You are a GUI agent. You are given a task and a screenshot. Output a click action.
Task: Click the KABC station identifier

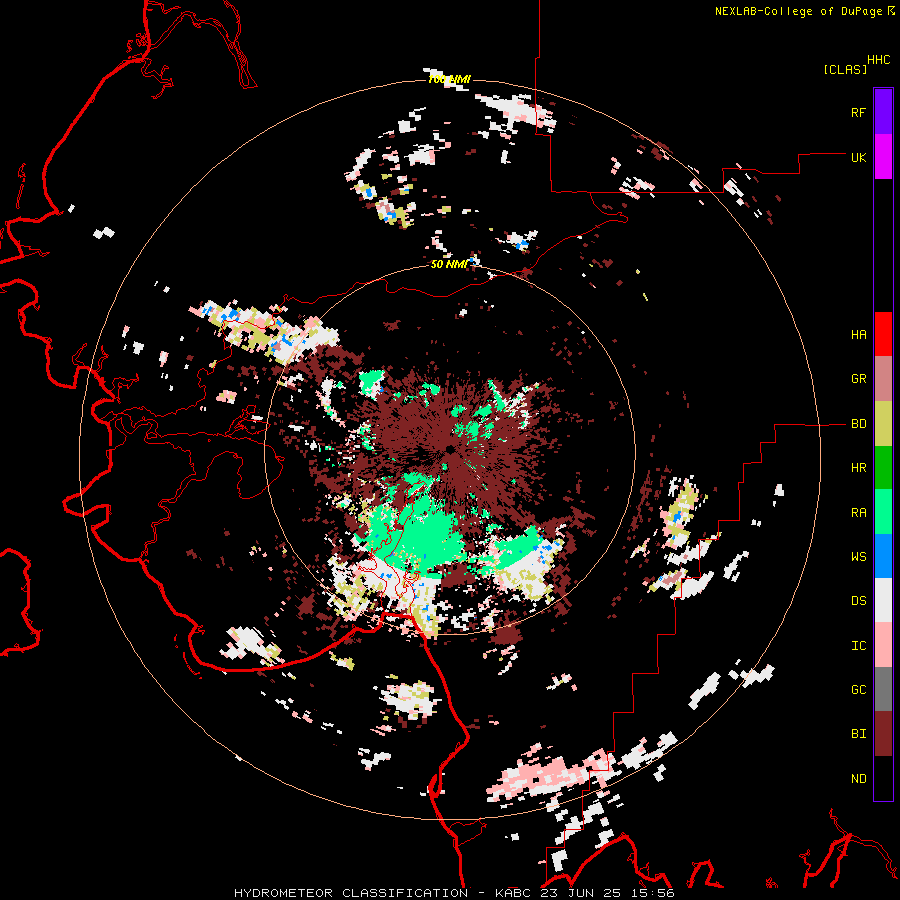[514, 893]
